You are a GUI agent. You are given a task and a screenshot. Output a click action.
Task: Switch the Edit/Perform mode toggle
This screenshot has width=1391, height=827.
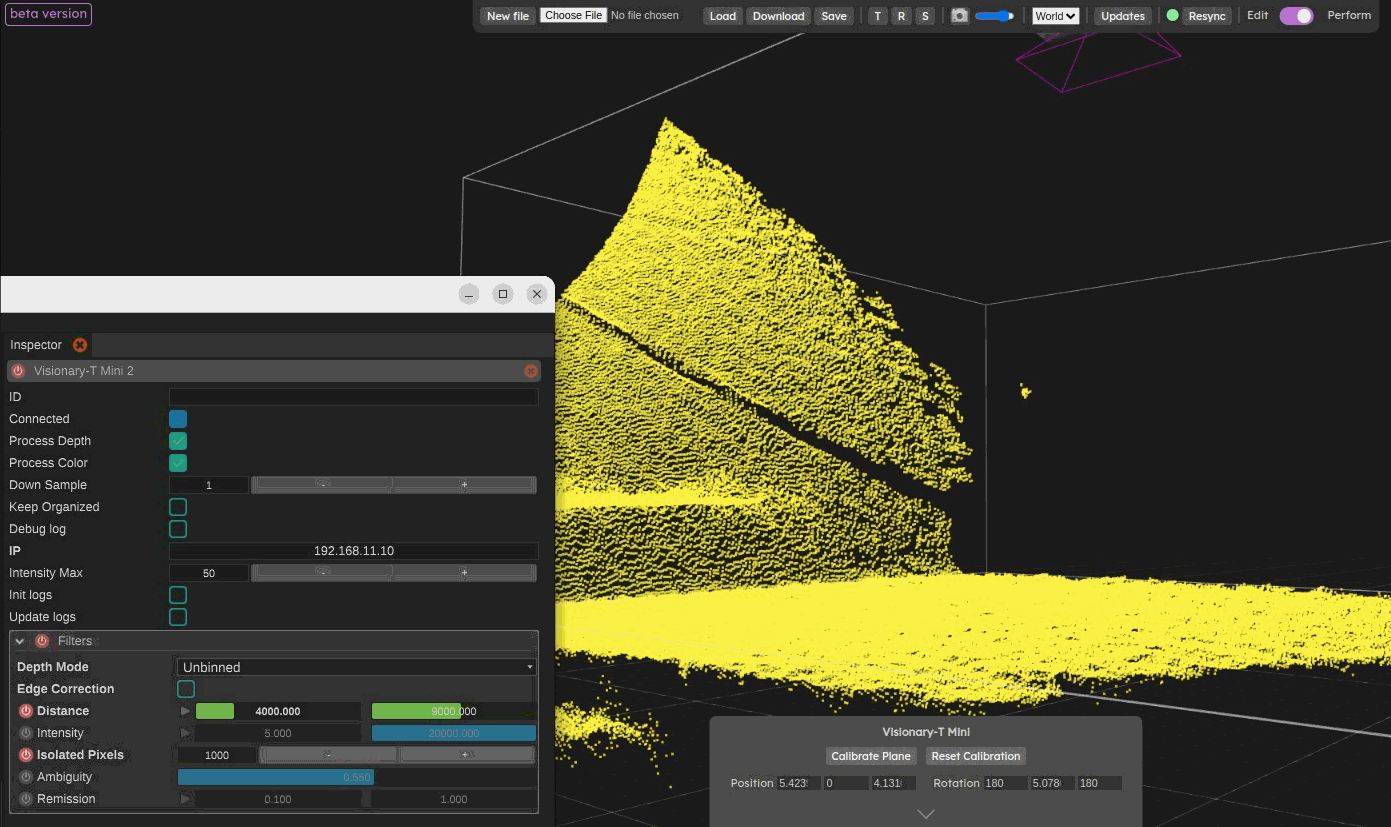(1296, 16)
